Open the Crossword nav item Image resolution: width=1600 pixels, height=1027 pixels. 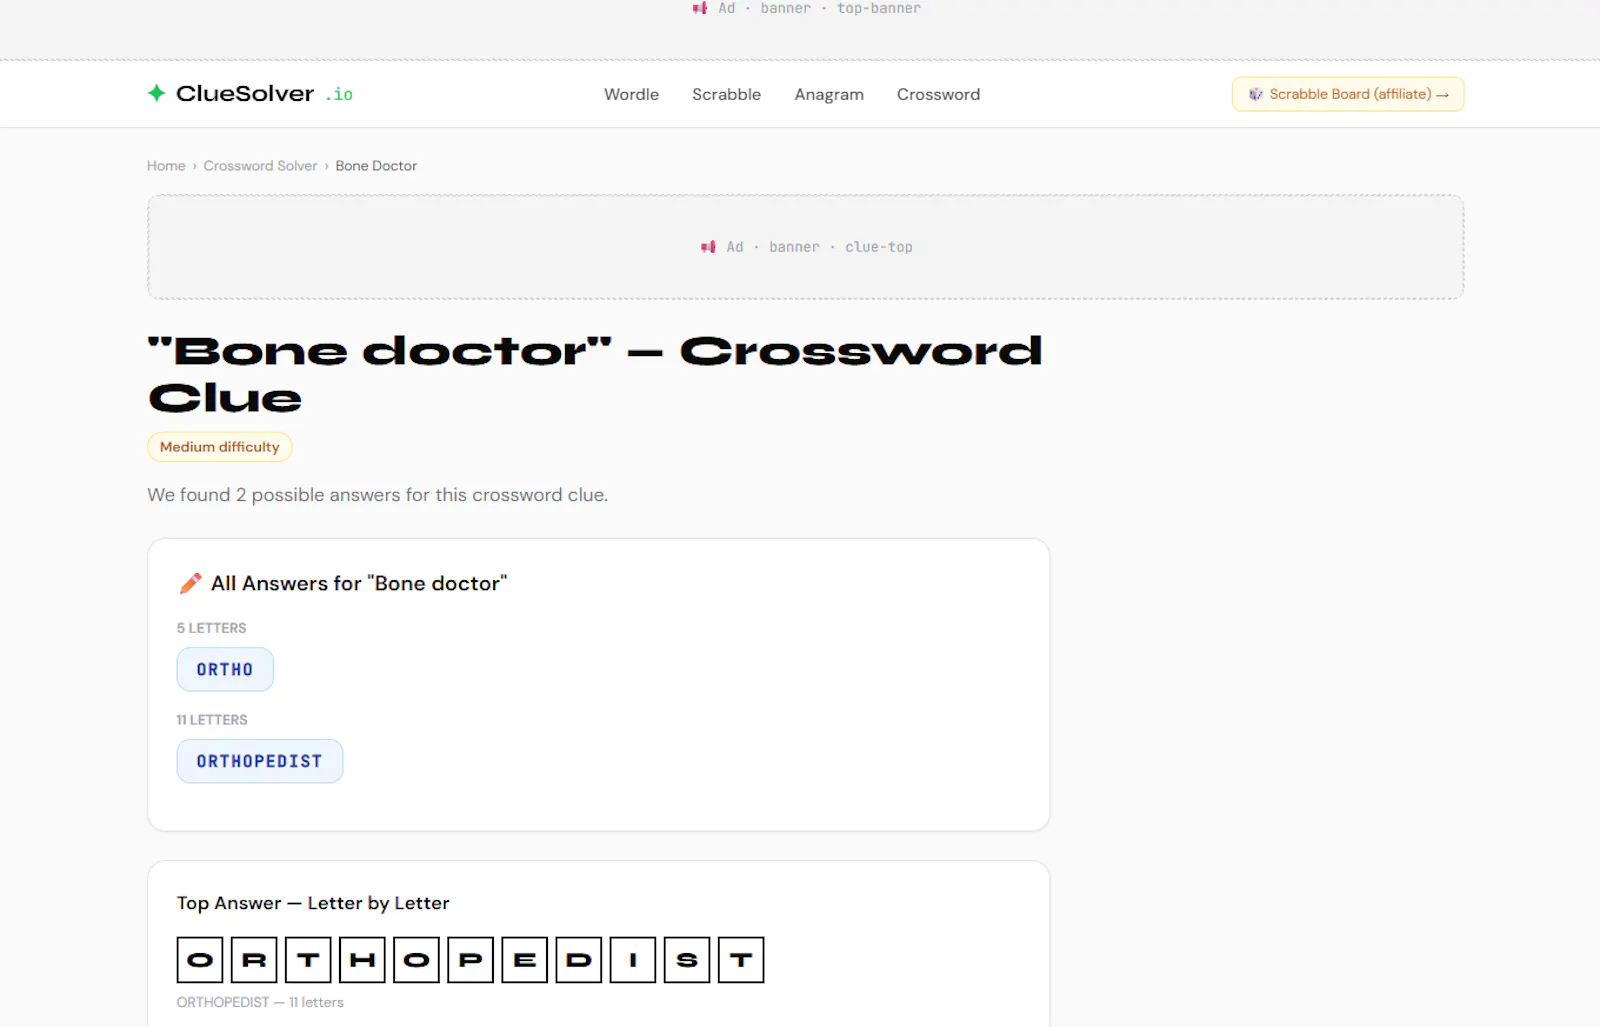coord(938,94)
